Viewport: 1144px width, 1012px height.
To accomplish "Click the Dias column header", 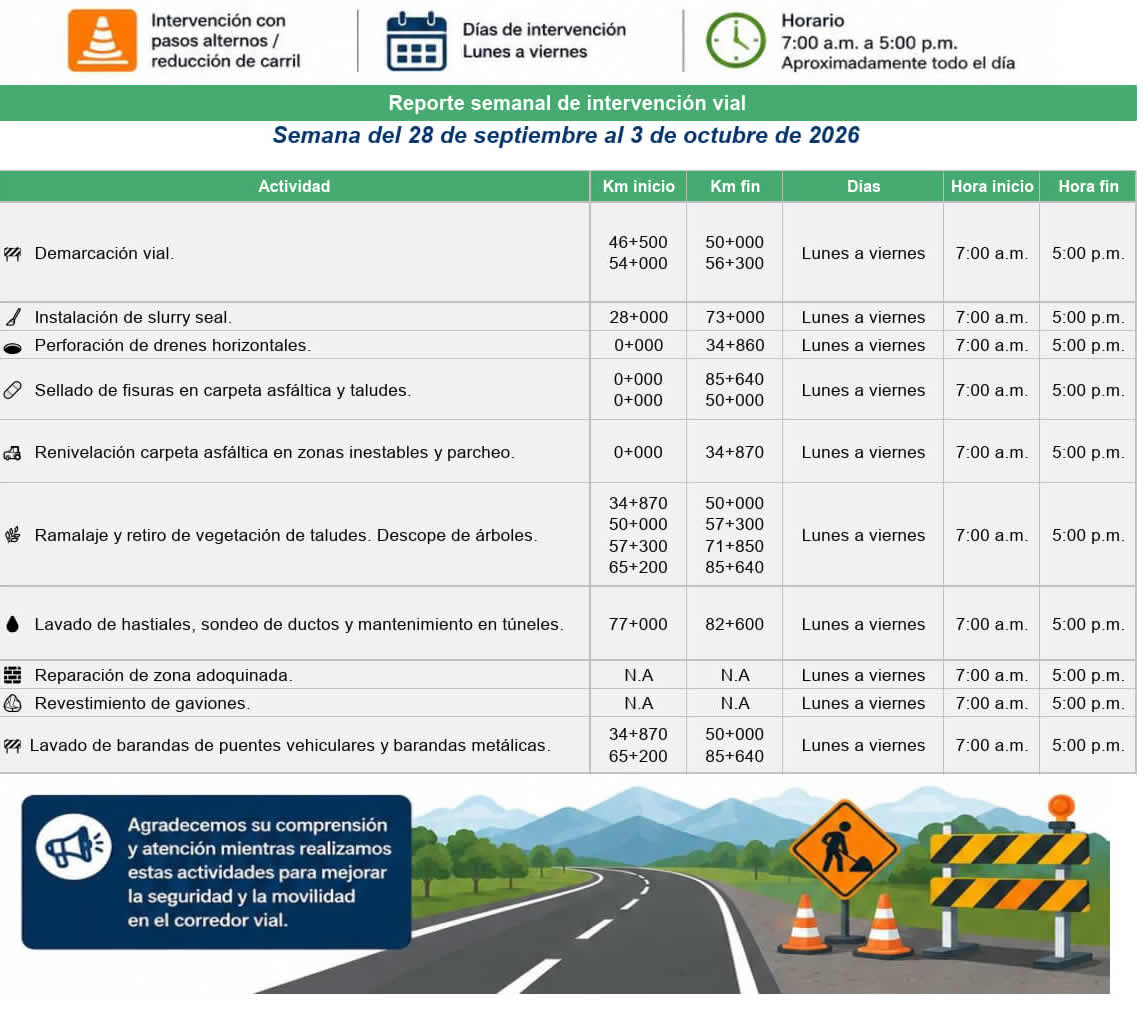I will coord(863,186).
